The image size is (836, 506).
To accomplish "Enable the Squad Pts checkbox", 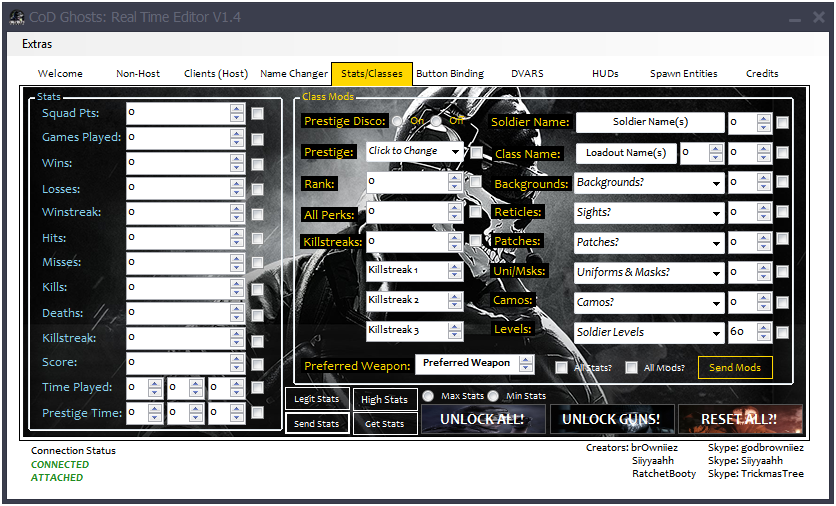I will tap(258, 114).
